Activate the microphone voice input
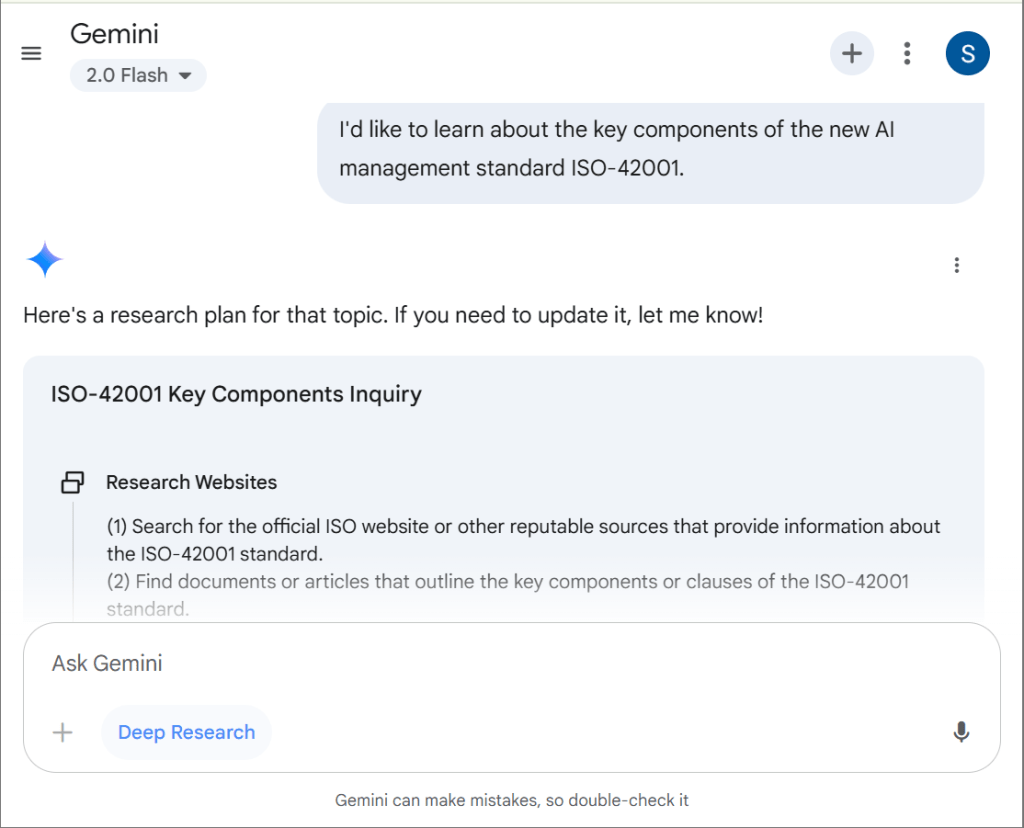1024x828 pixels. (x=961, y=733)
